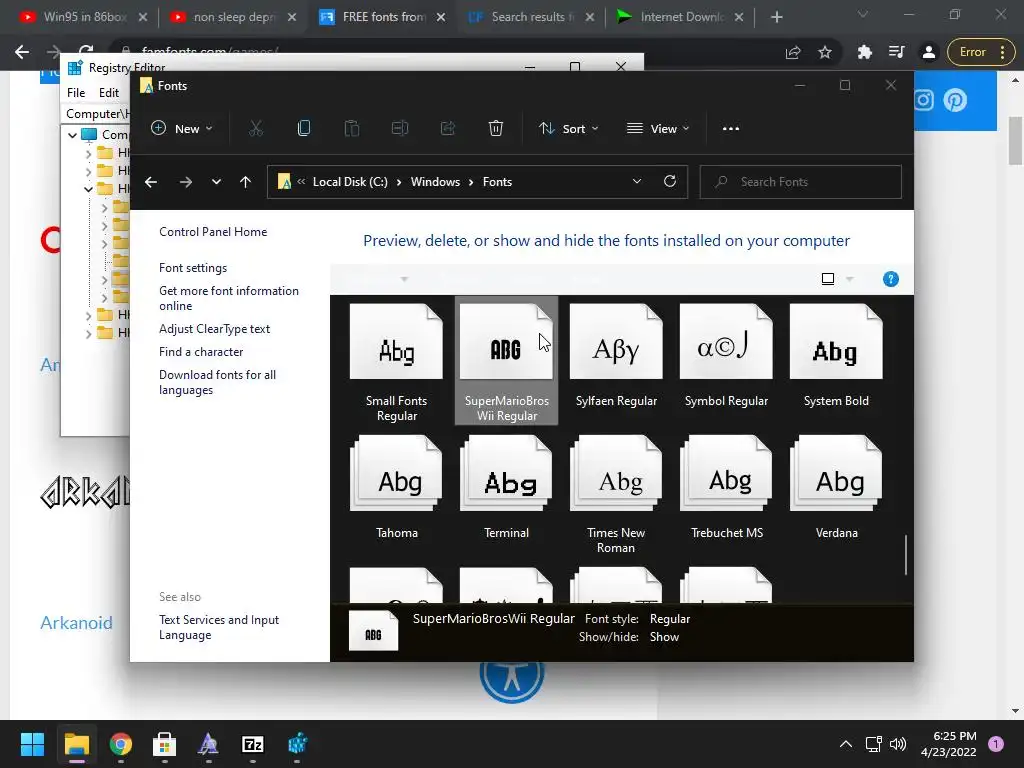Click the Search Fonts input field

click(x=801, y=182)
